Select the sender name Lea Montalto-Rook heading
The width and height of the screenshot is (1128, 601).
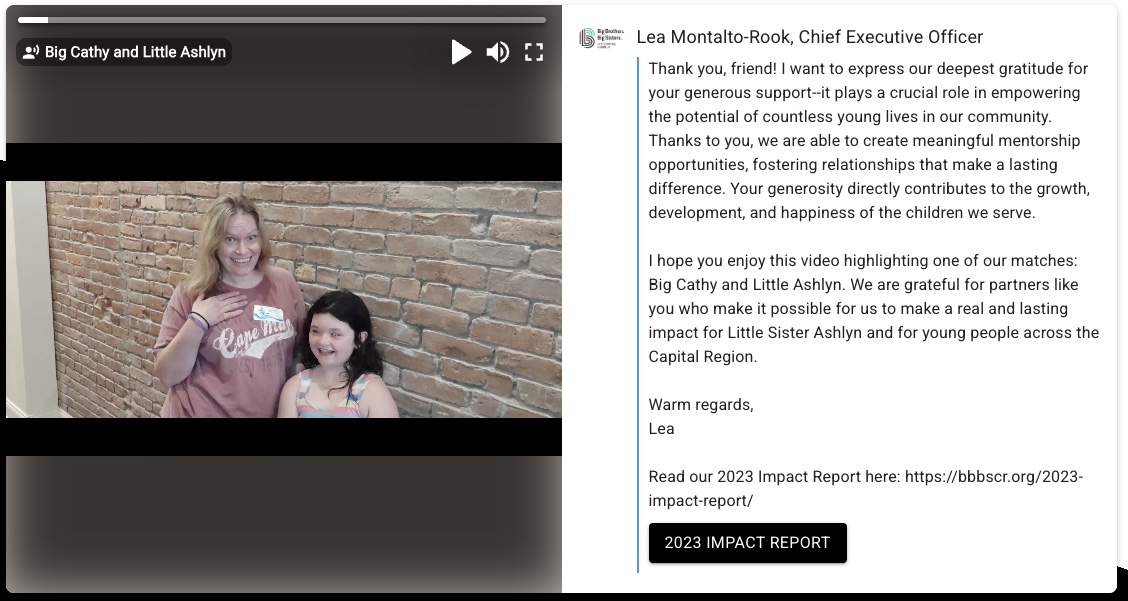809,37
